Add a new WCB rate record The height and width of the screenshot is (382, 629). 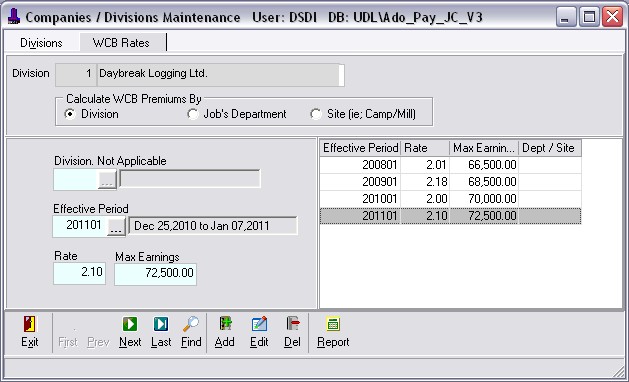[225, 324]
